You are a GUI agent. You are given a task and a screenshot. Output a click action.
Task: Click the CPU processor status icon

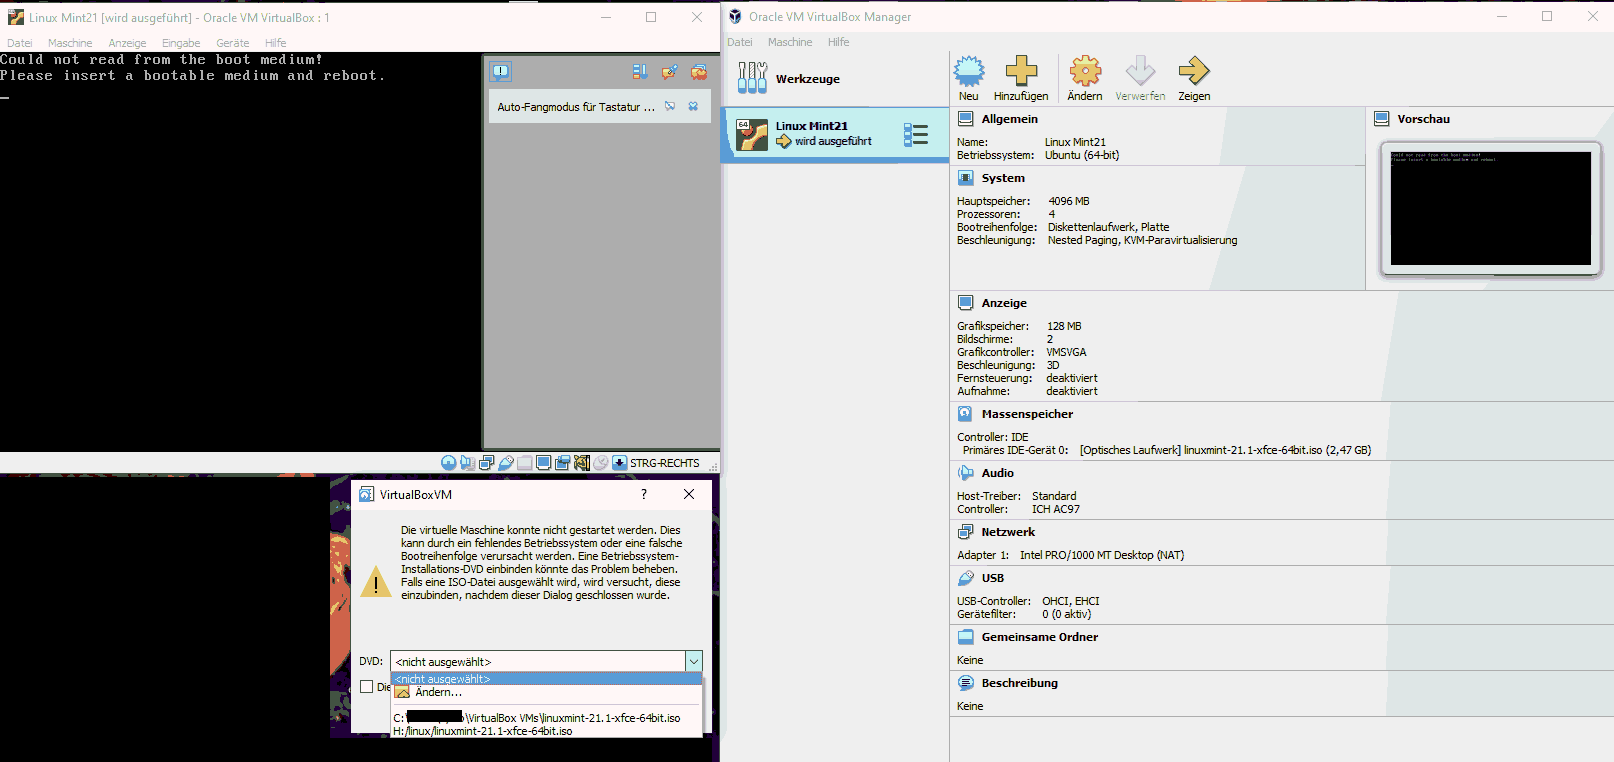(581, 463)
